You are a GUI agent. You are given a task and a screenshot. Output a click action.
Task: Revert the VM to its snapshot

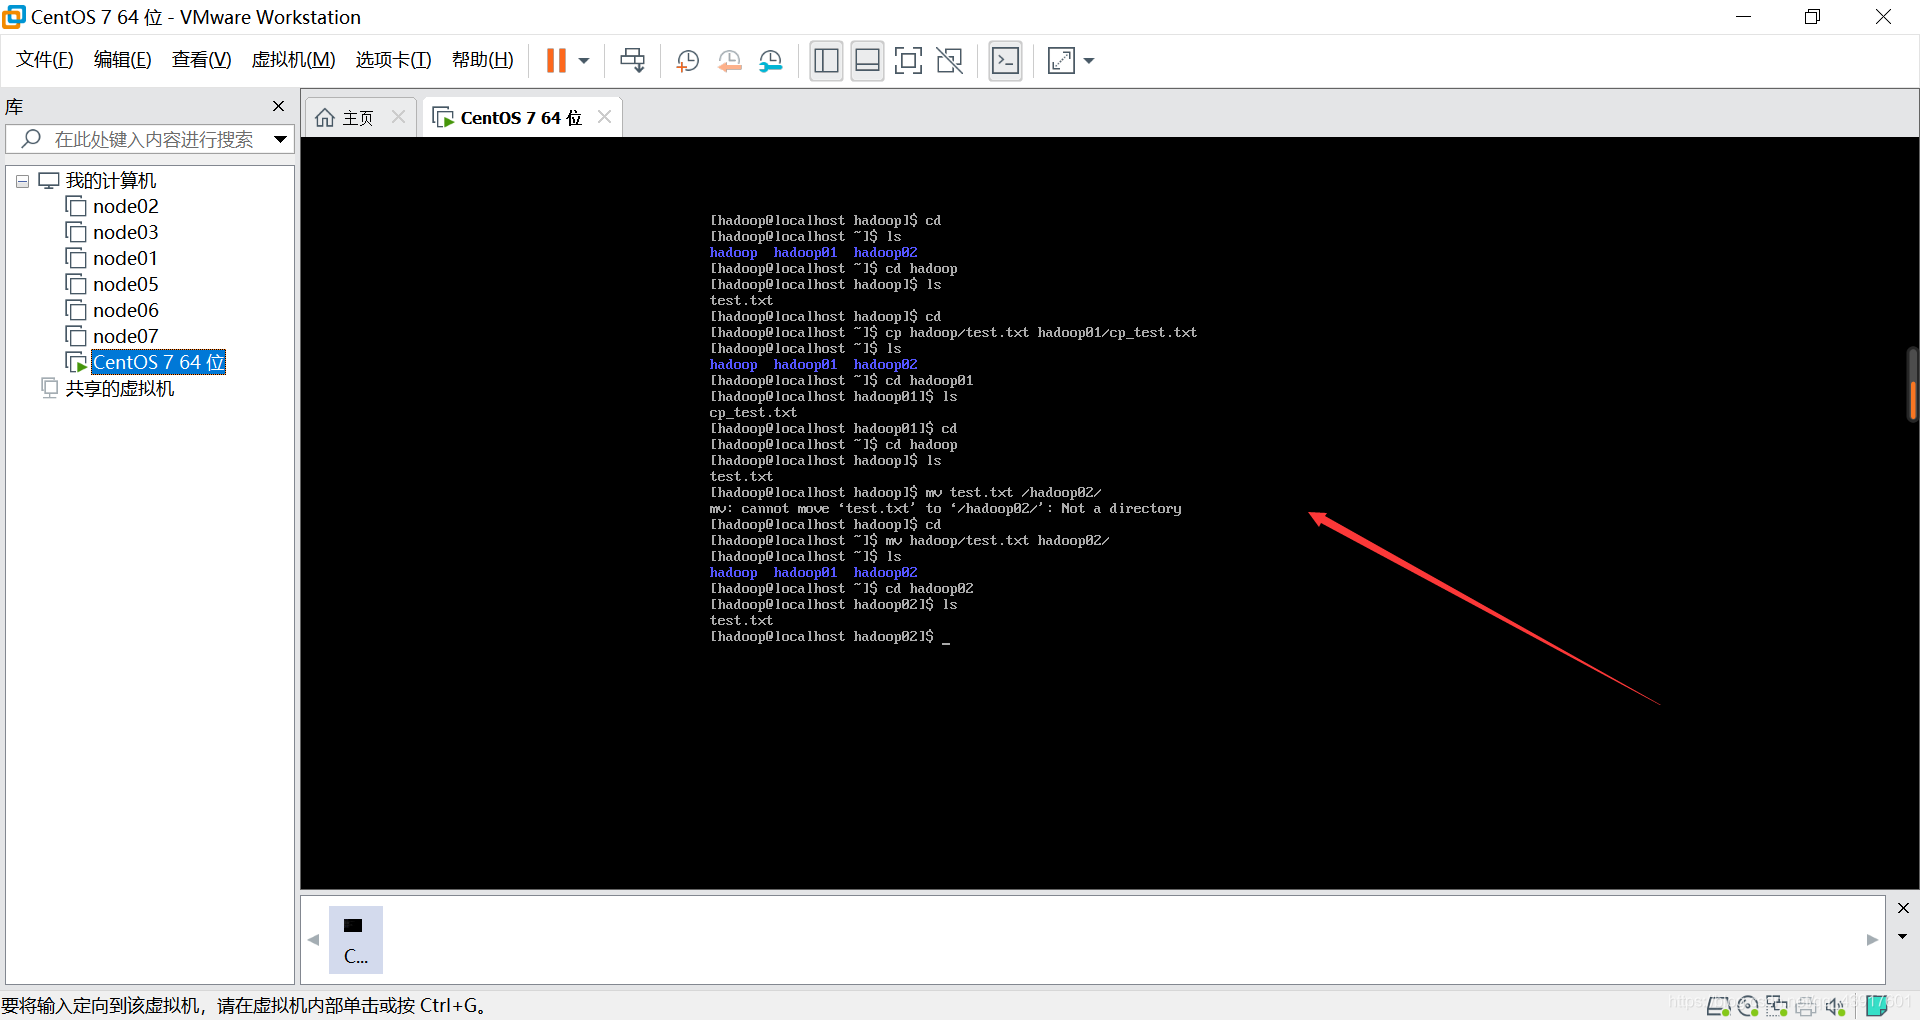click(x=729, y=61)
